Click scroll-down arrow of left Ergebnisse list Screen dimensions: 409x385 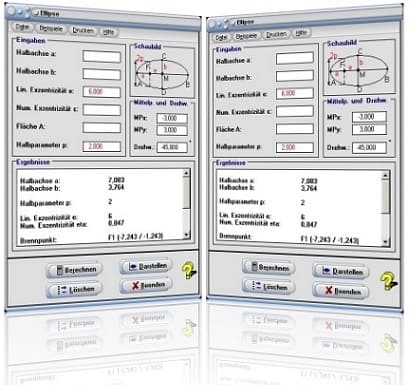pyautogui.click(x=186, y=235)
